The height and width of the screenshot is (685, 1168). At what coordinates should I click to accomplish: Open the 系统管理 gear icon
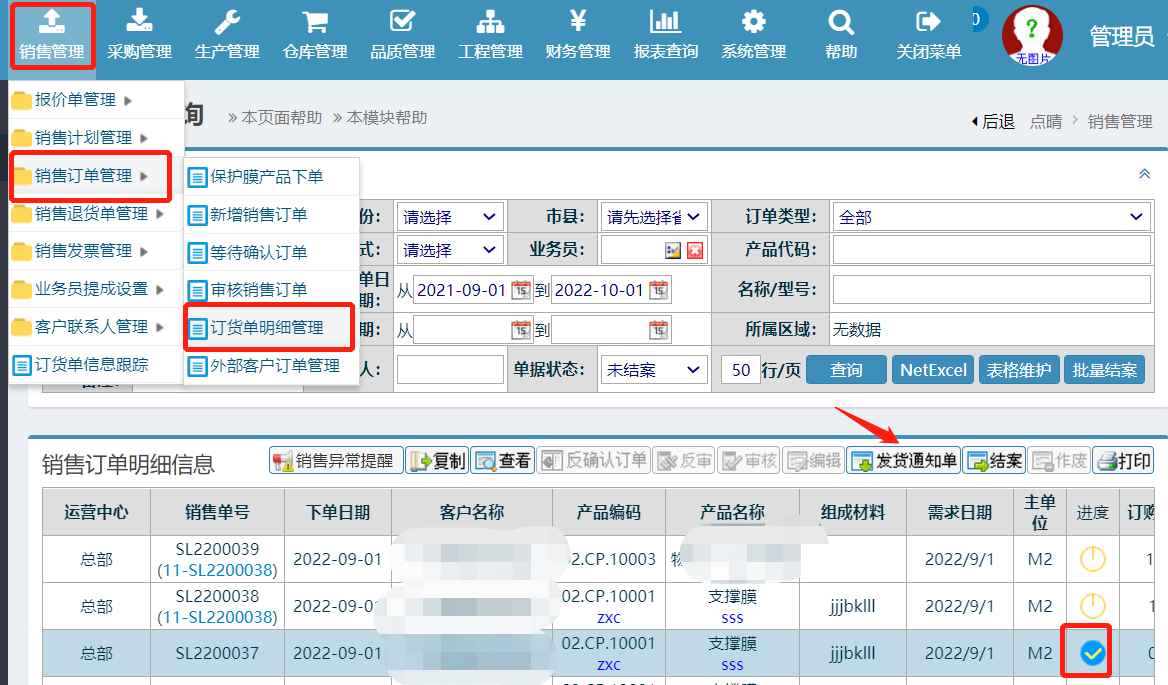coord(753,22)
